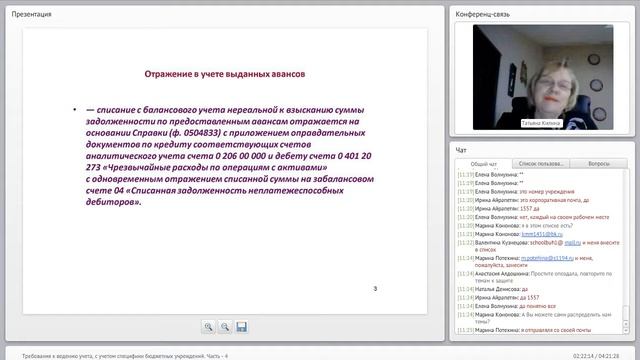Click the chat scrollbar thumb
Screen dimensions: 640x360
[626, 313]
